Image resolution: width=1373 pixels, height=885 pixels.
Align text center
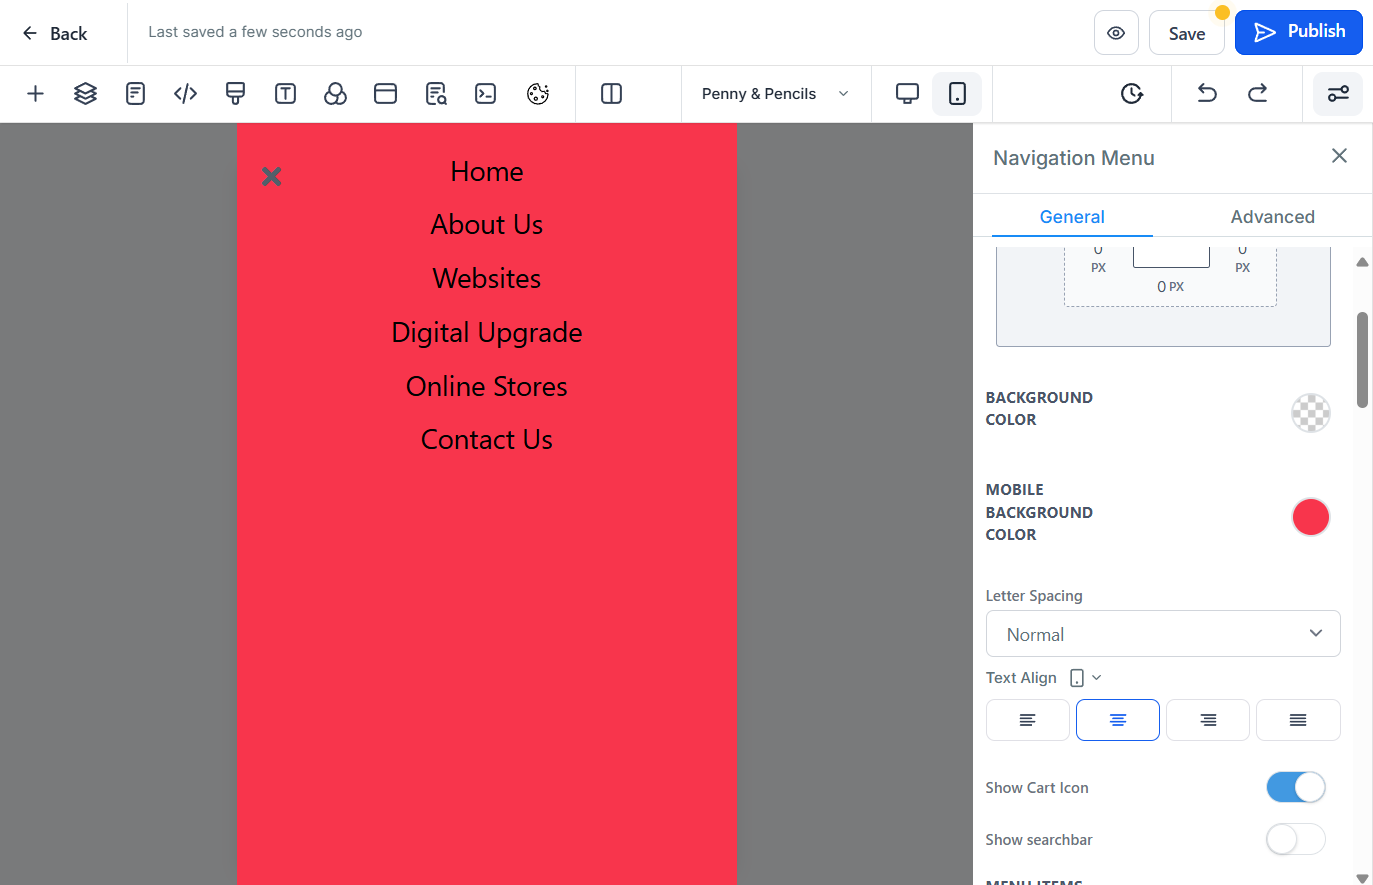click(1118, 720)
